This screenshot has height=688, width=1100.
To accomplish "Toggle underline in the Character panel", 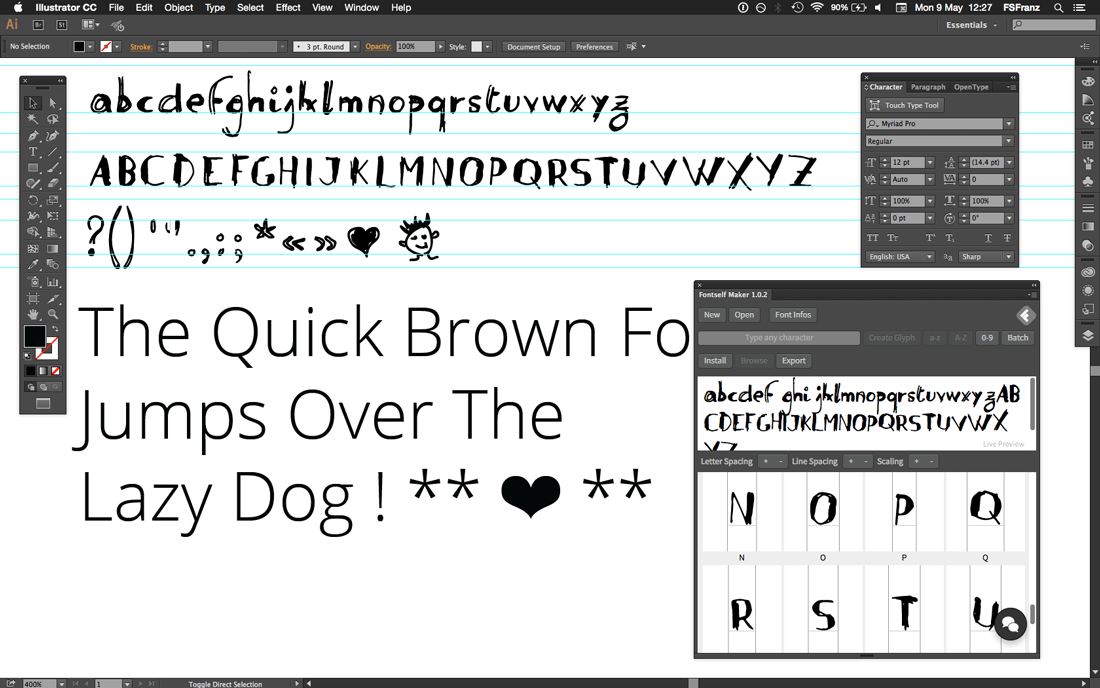I will (x=988, y=238).
